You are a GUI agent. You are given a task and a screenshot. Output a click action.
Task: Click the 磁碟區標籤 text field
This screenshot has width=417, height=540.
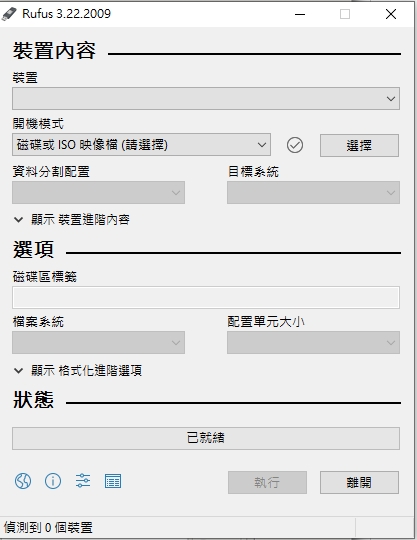[206, 297]
